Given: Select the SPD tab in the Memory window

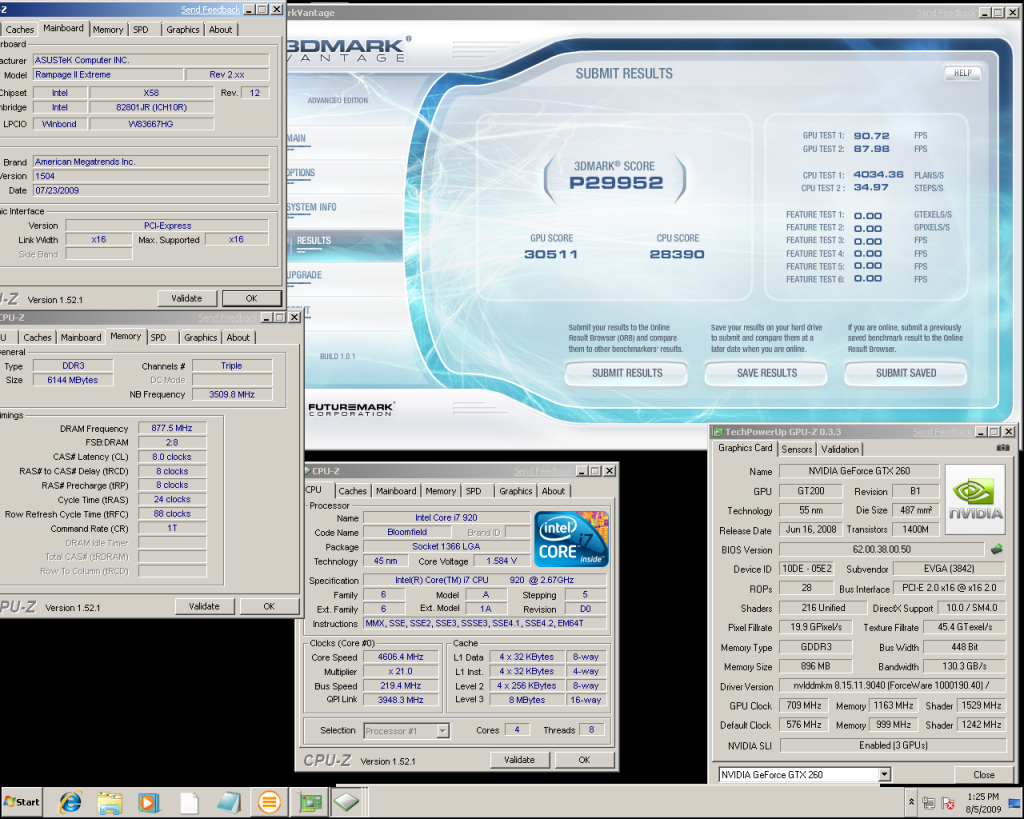Looking at the screenshot, I should pos(158,337).
